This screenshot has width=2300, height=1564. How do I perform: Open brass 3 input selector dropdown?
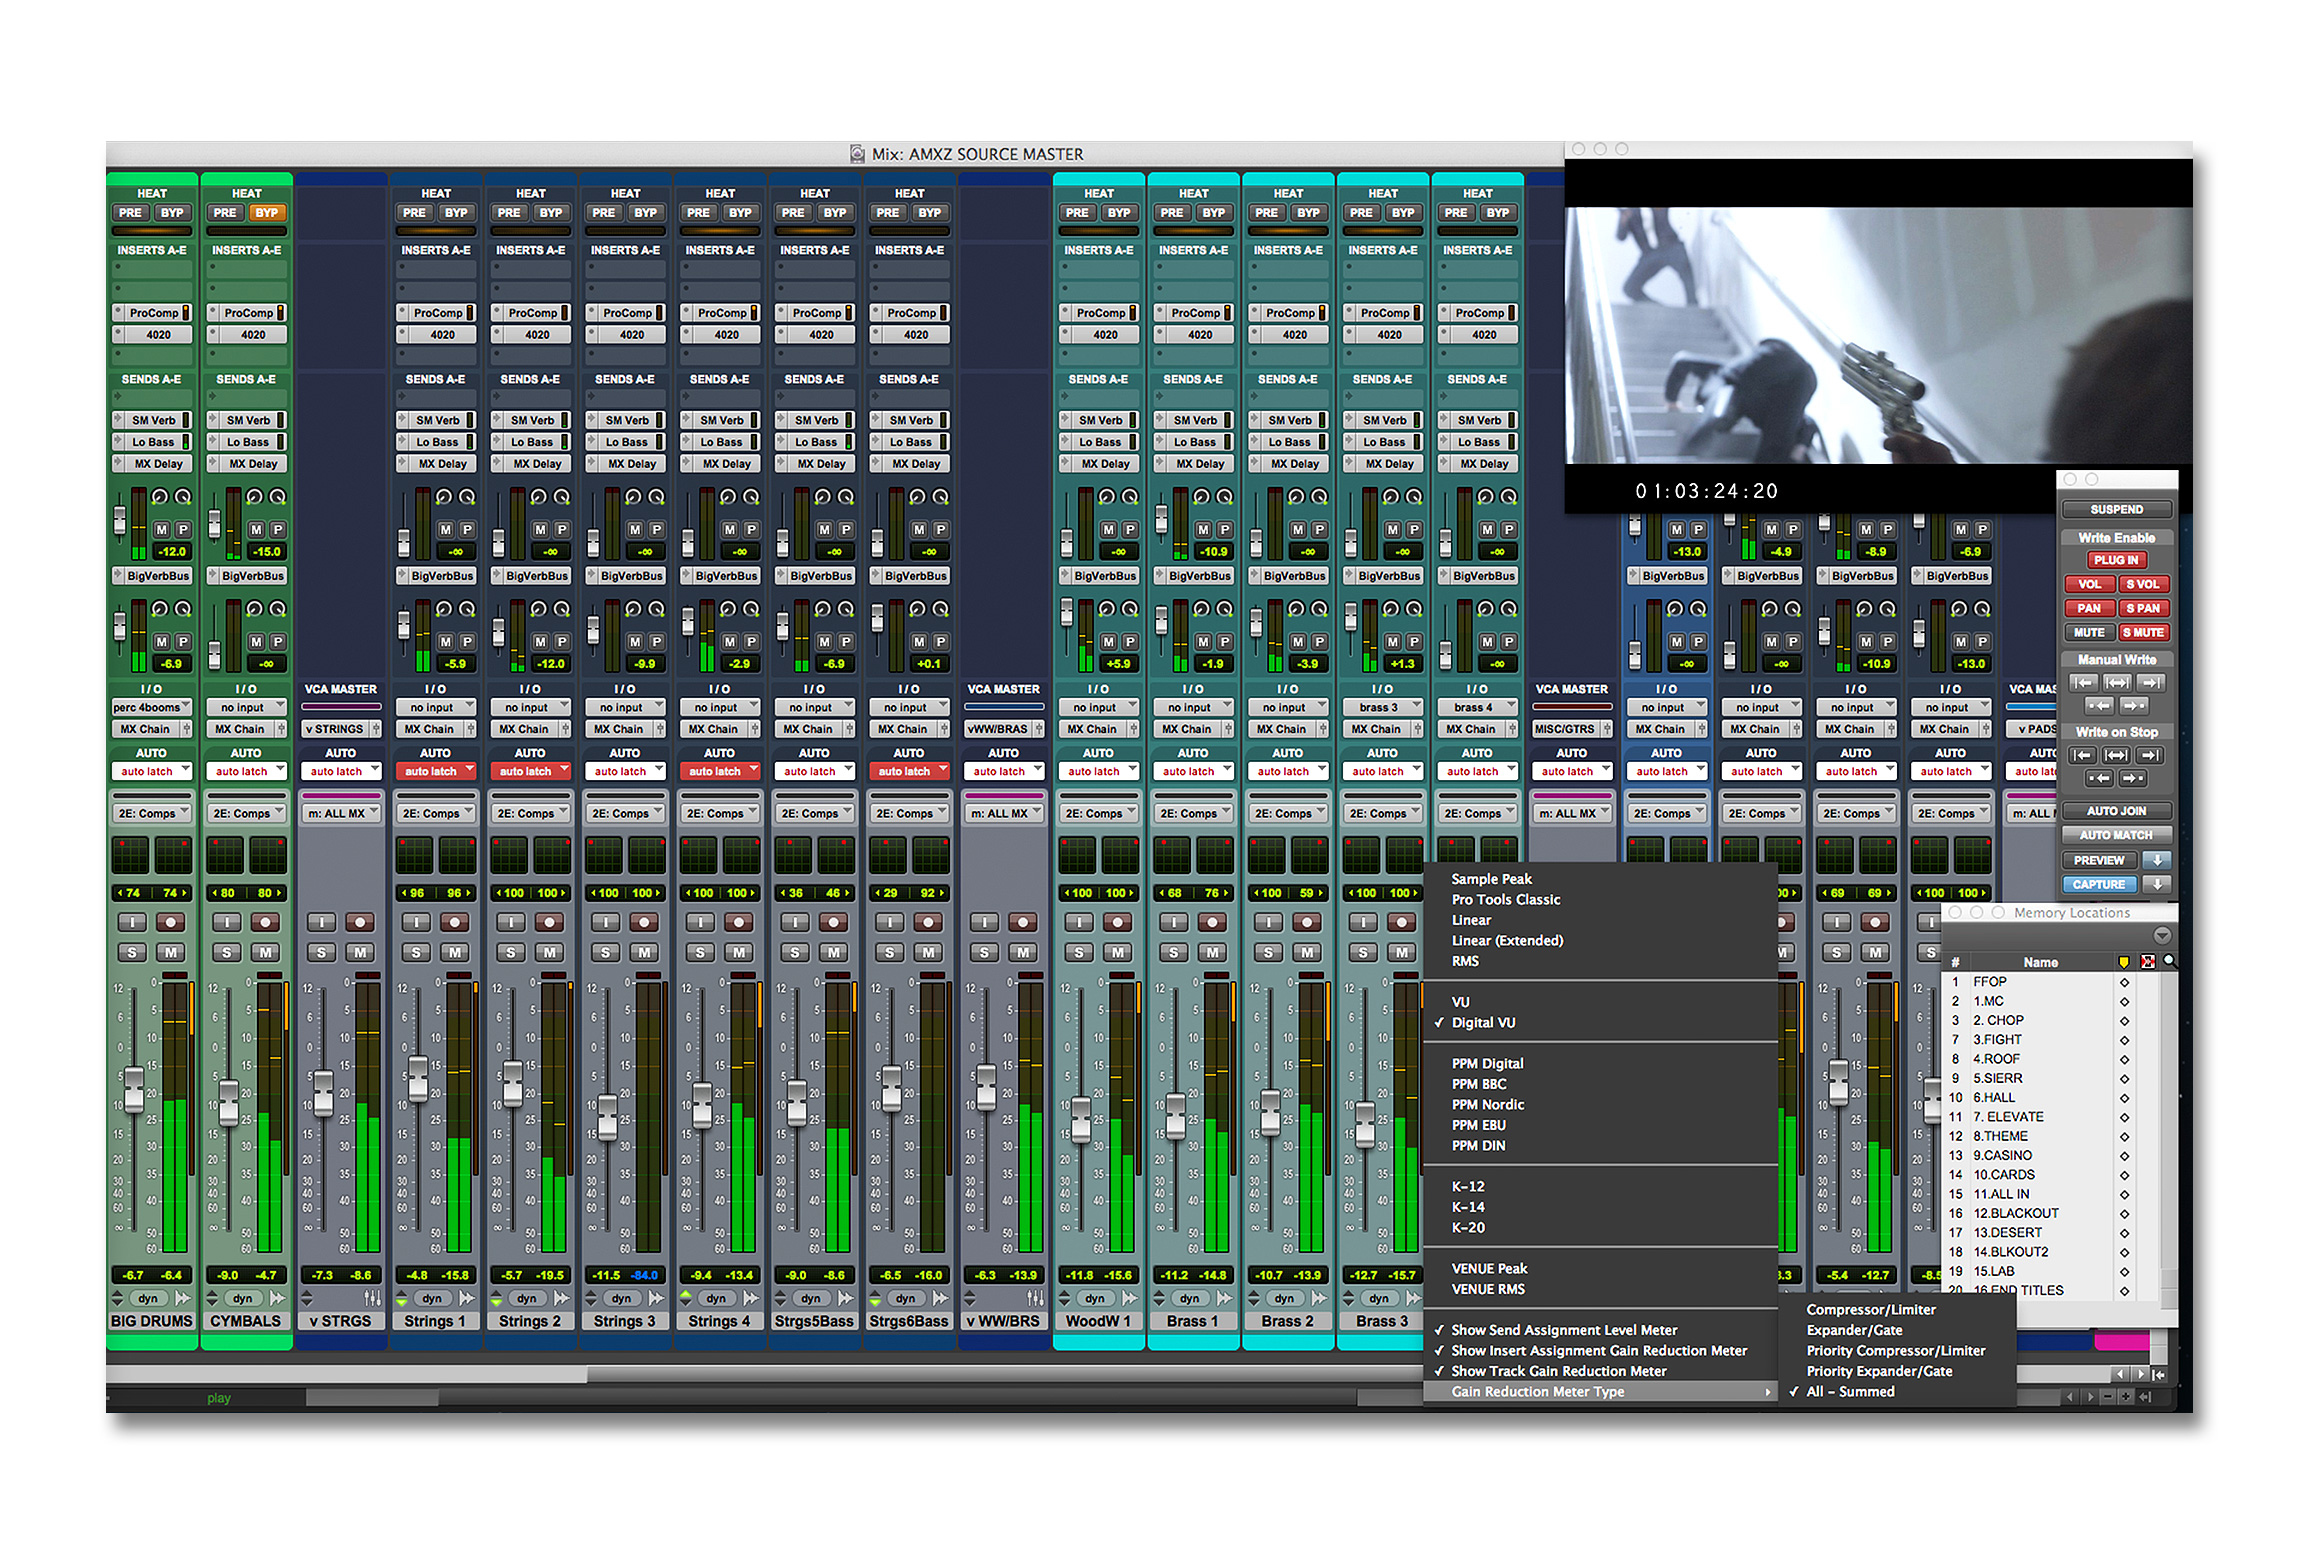click(1383, 707)
